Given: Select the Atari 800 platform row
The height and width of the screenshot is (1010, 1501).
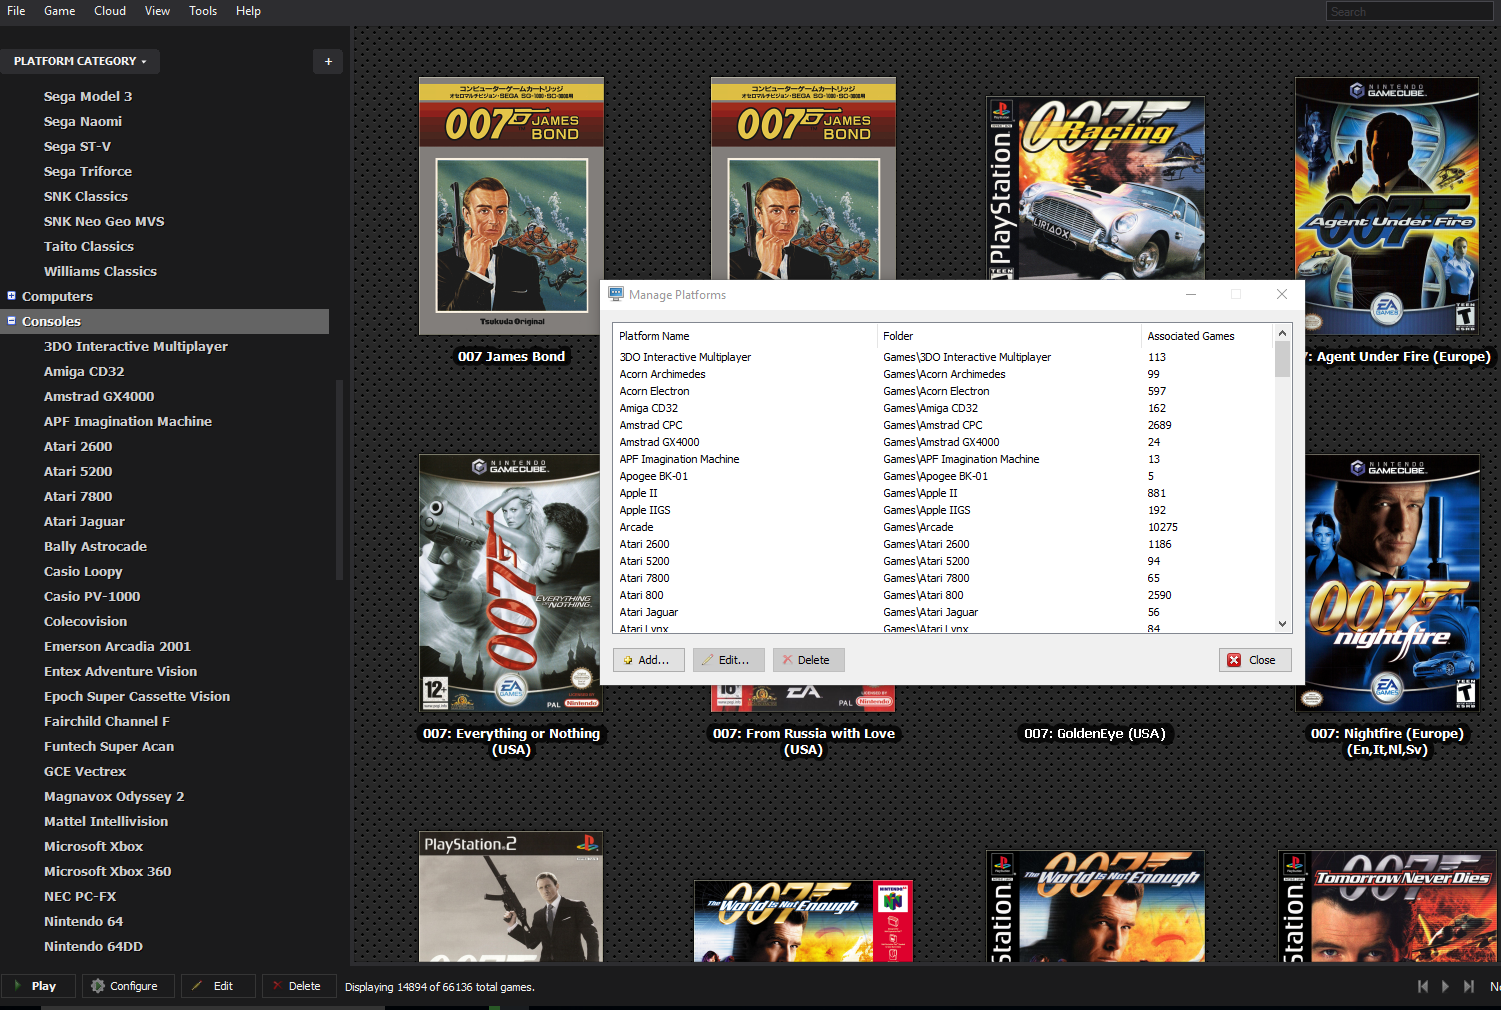Looking at the screenshot, I should pos(943,595).
